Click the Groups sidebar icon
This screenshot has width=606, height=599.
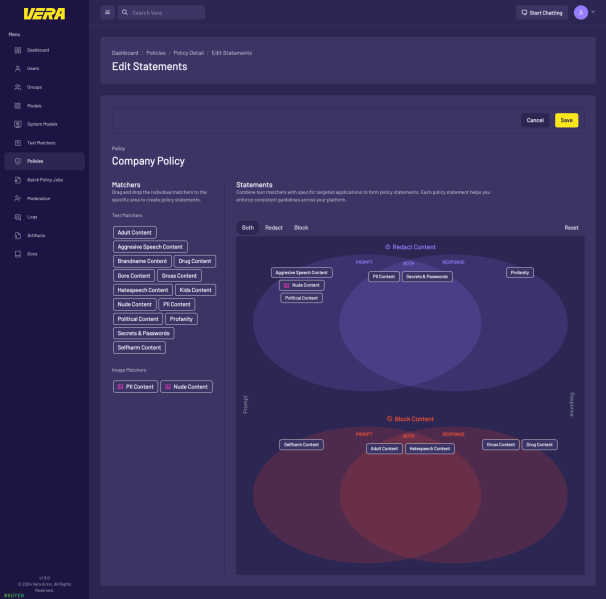18,87
